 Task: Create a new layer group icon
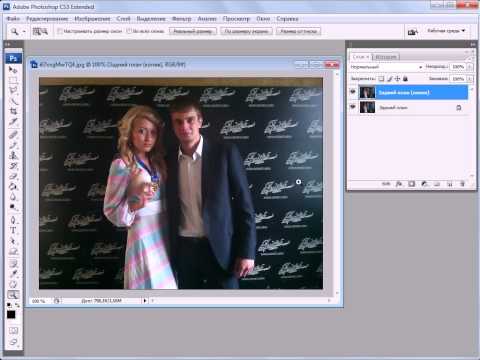pyautogui.click(x=437, y=184)
